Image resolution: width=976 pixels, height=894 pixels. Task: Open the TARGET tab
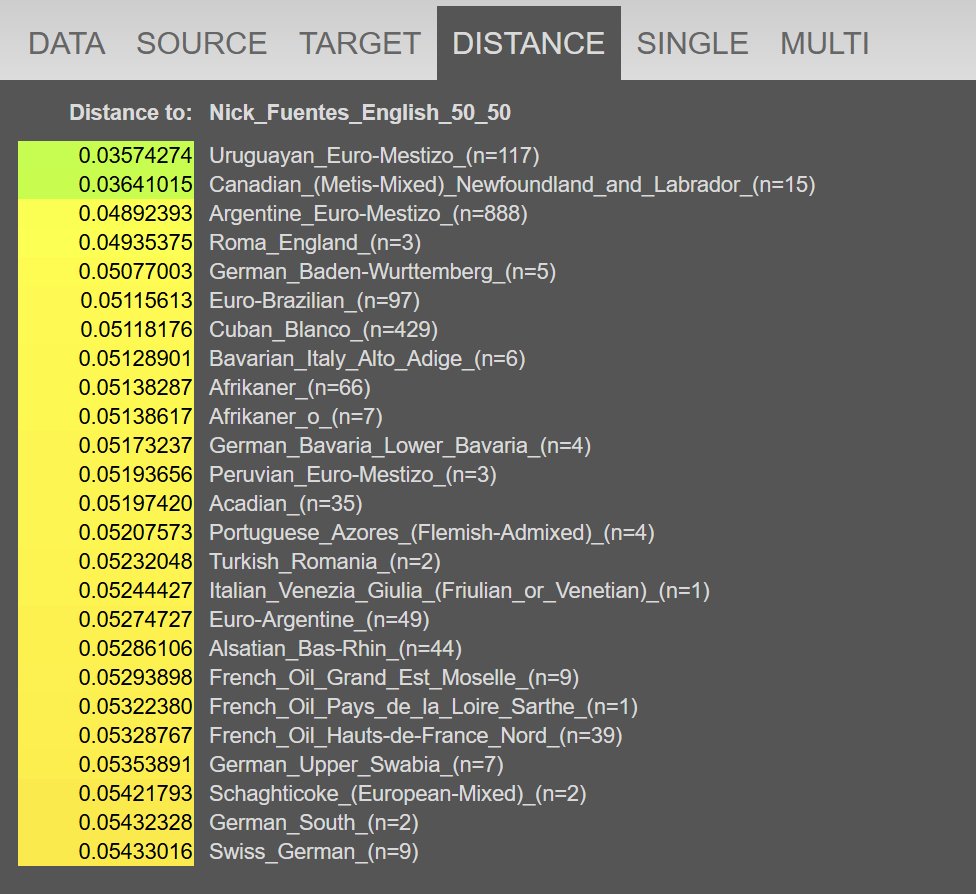pyautogui.click(x=360, y=44)
